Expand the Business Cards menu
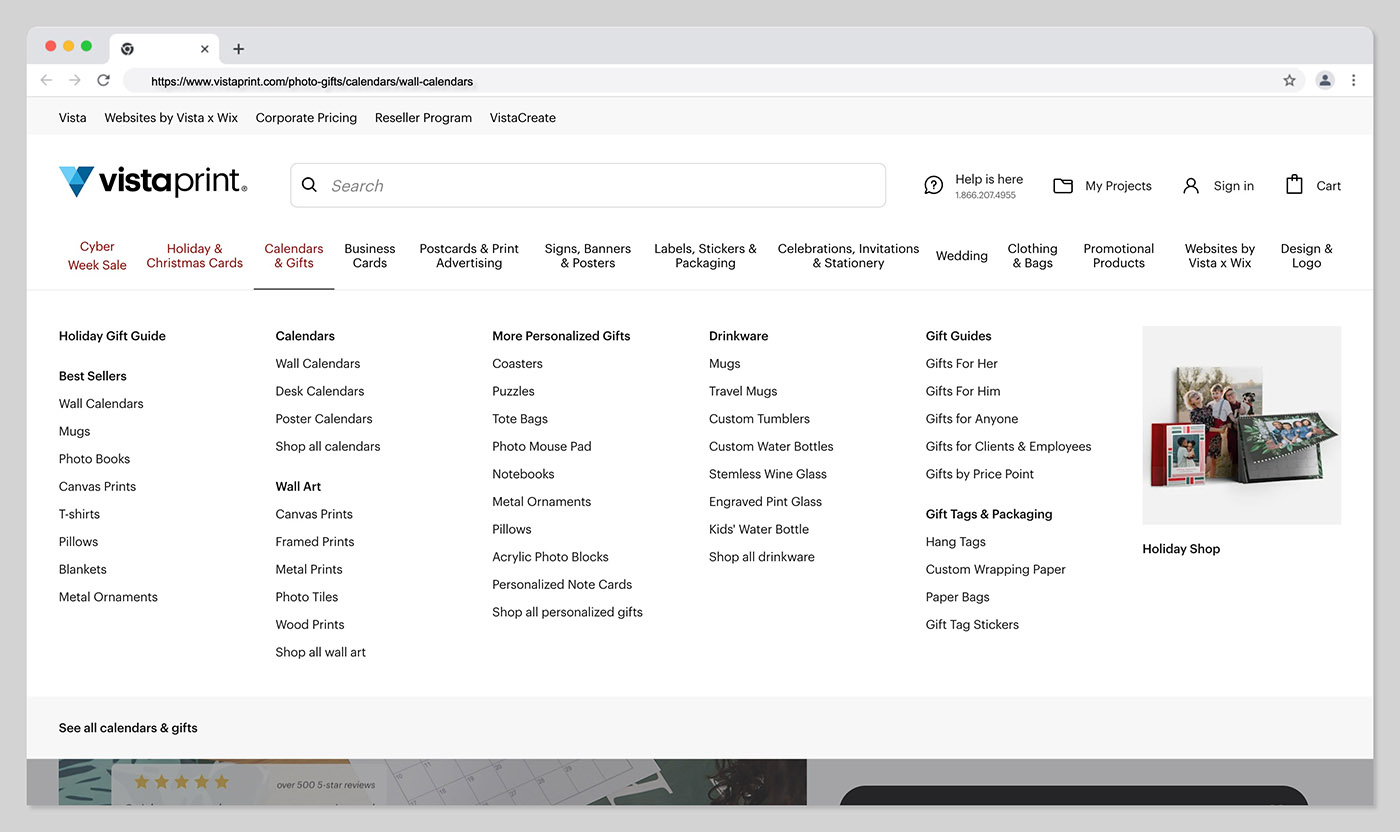 click(369, 256)
